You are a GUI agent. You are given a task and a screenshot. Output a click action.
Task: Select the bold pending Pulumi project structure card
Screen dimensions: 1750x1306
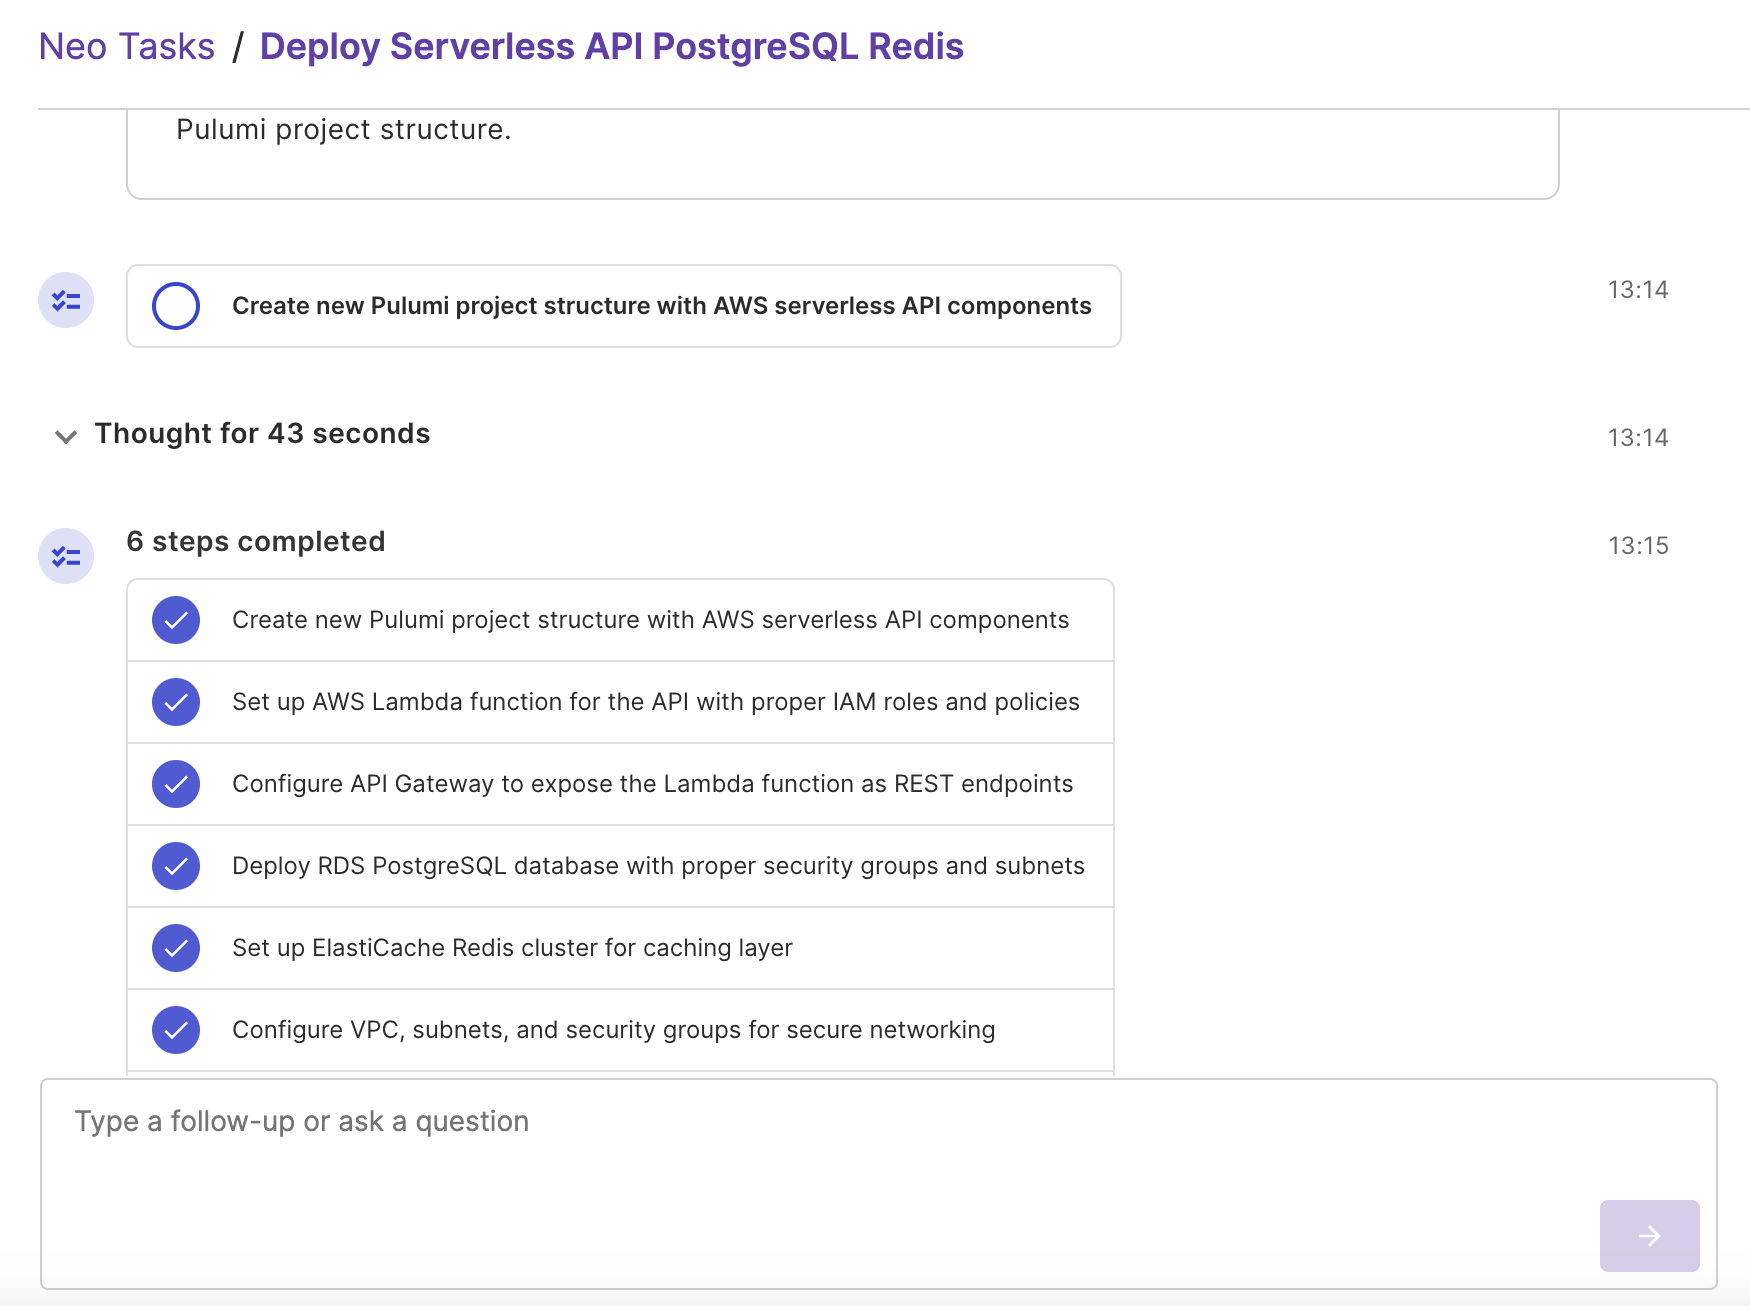point(661,306)
